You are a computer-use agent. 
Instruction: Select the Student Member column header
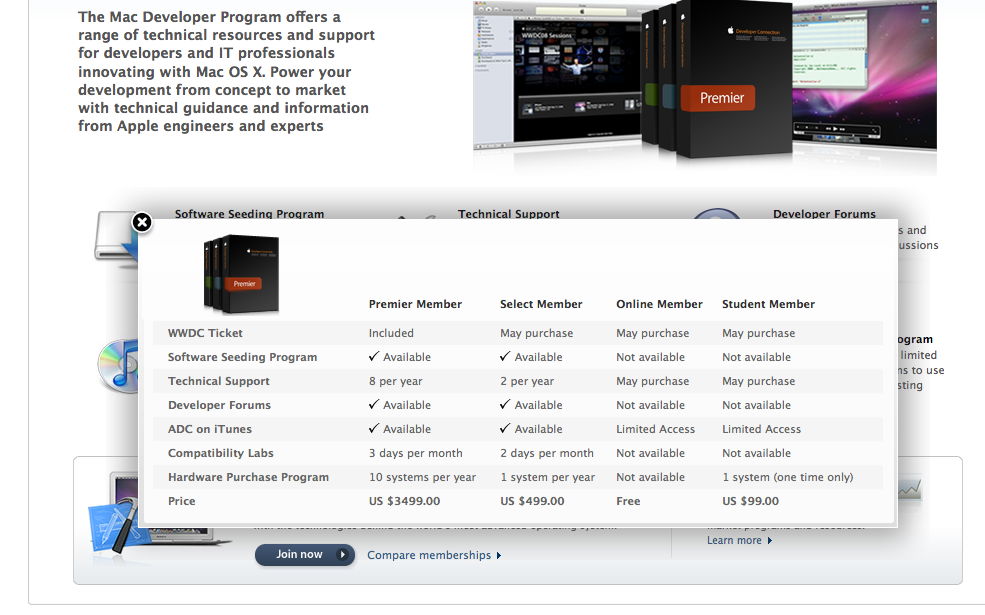[x=768, y=304]
